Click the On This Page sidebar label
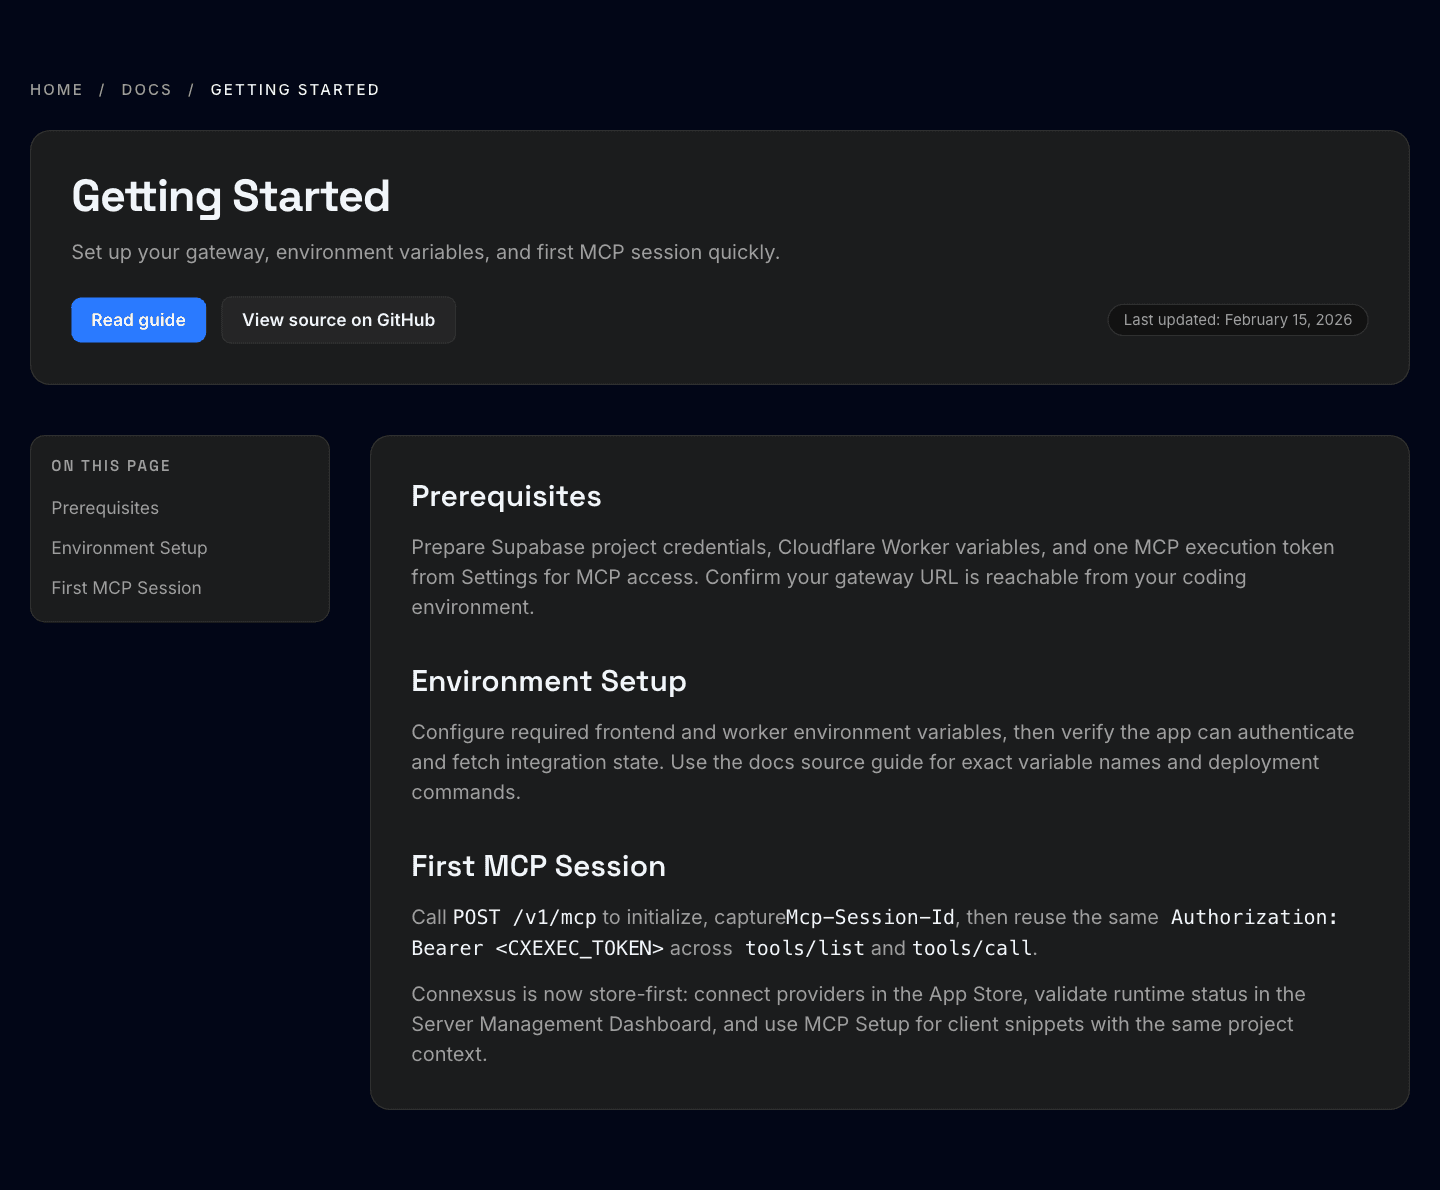The image size is (1440, 1190). [x=111, y=466]
